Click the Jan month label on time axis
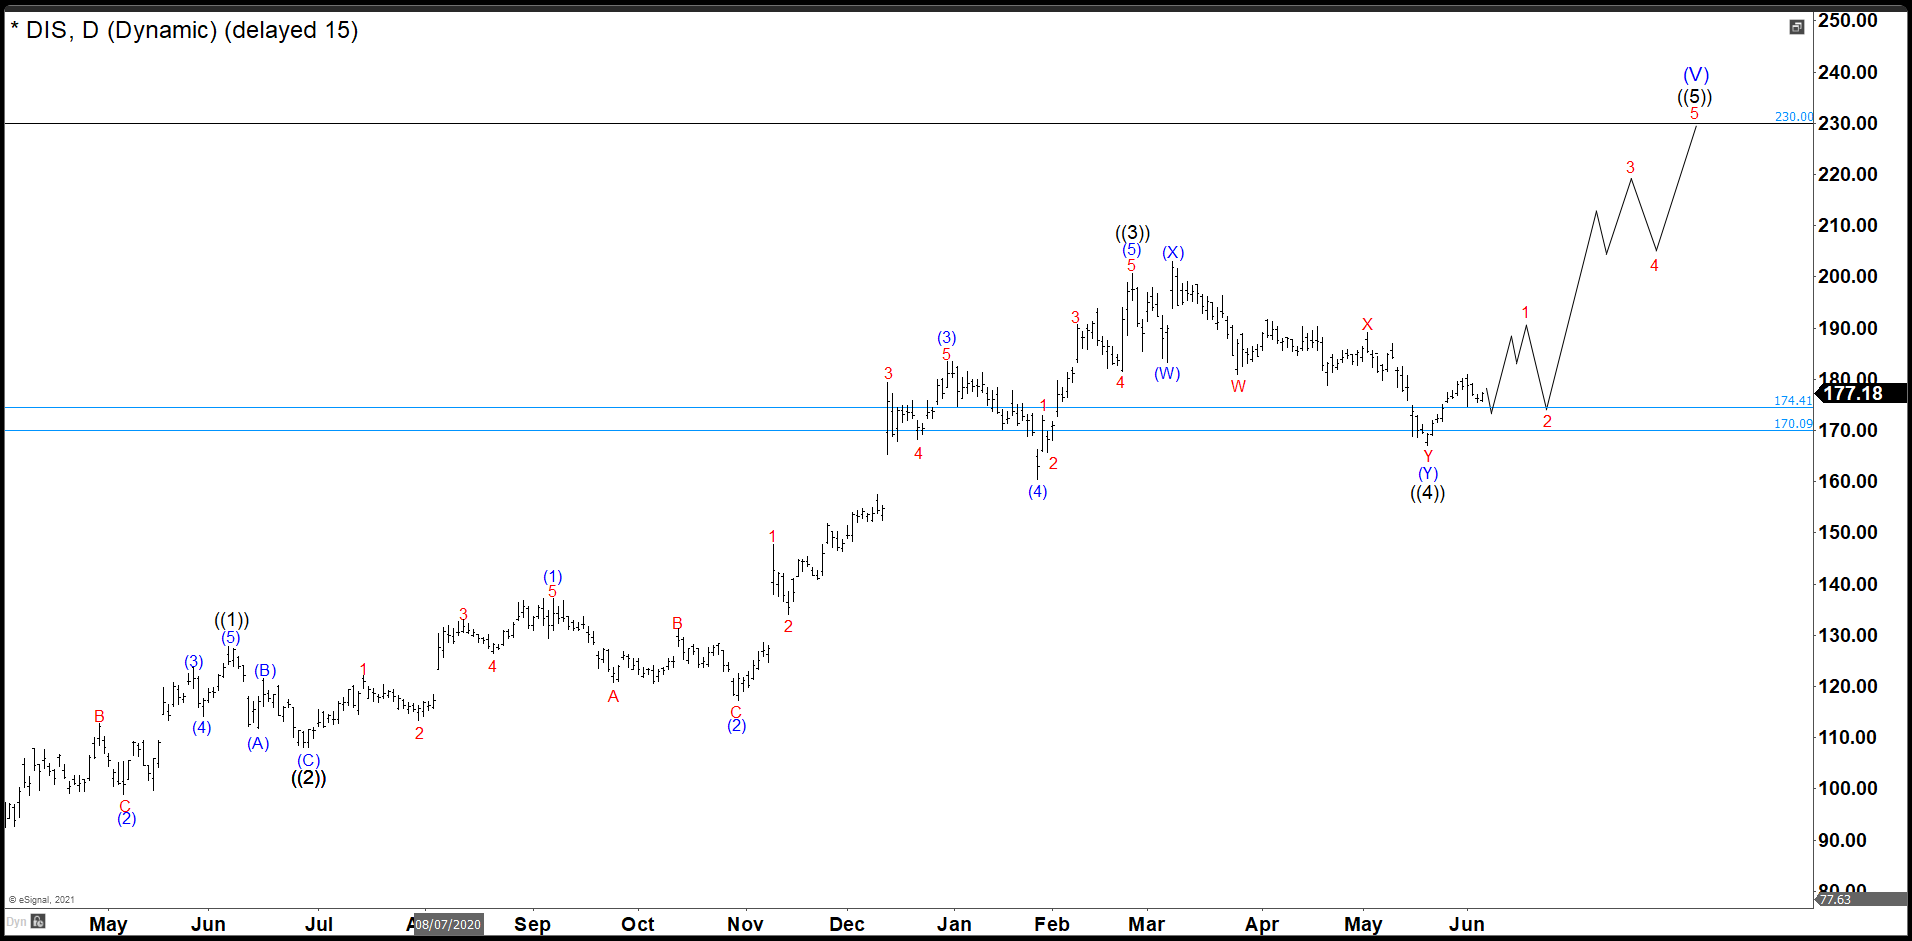Image resolution: width=1912 pixels, height=941 pixels. [955, 925]
